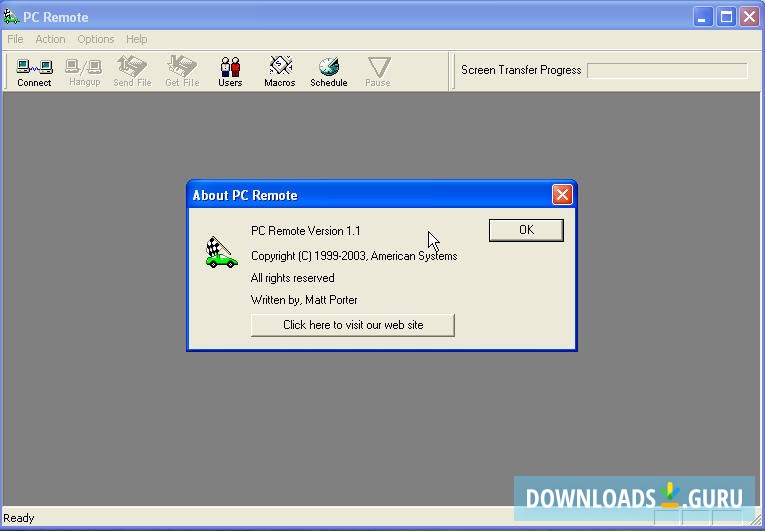765x531 pixels.
Task: Click the 'PC Remote Version 1.1' text
Action: tap(305, 231)
